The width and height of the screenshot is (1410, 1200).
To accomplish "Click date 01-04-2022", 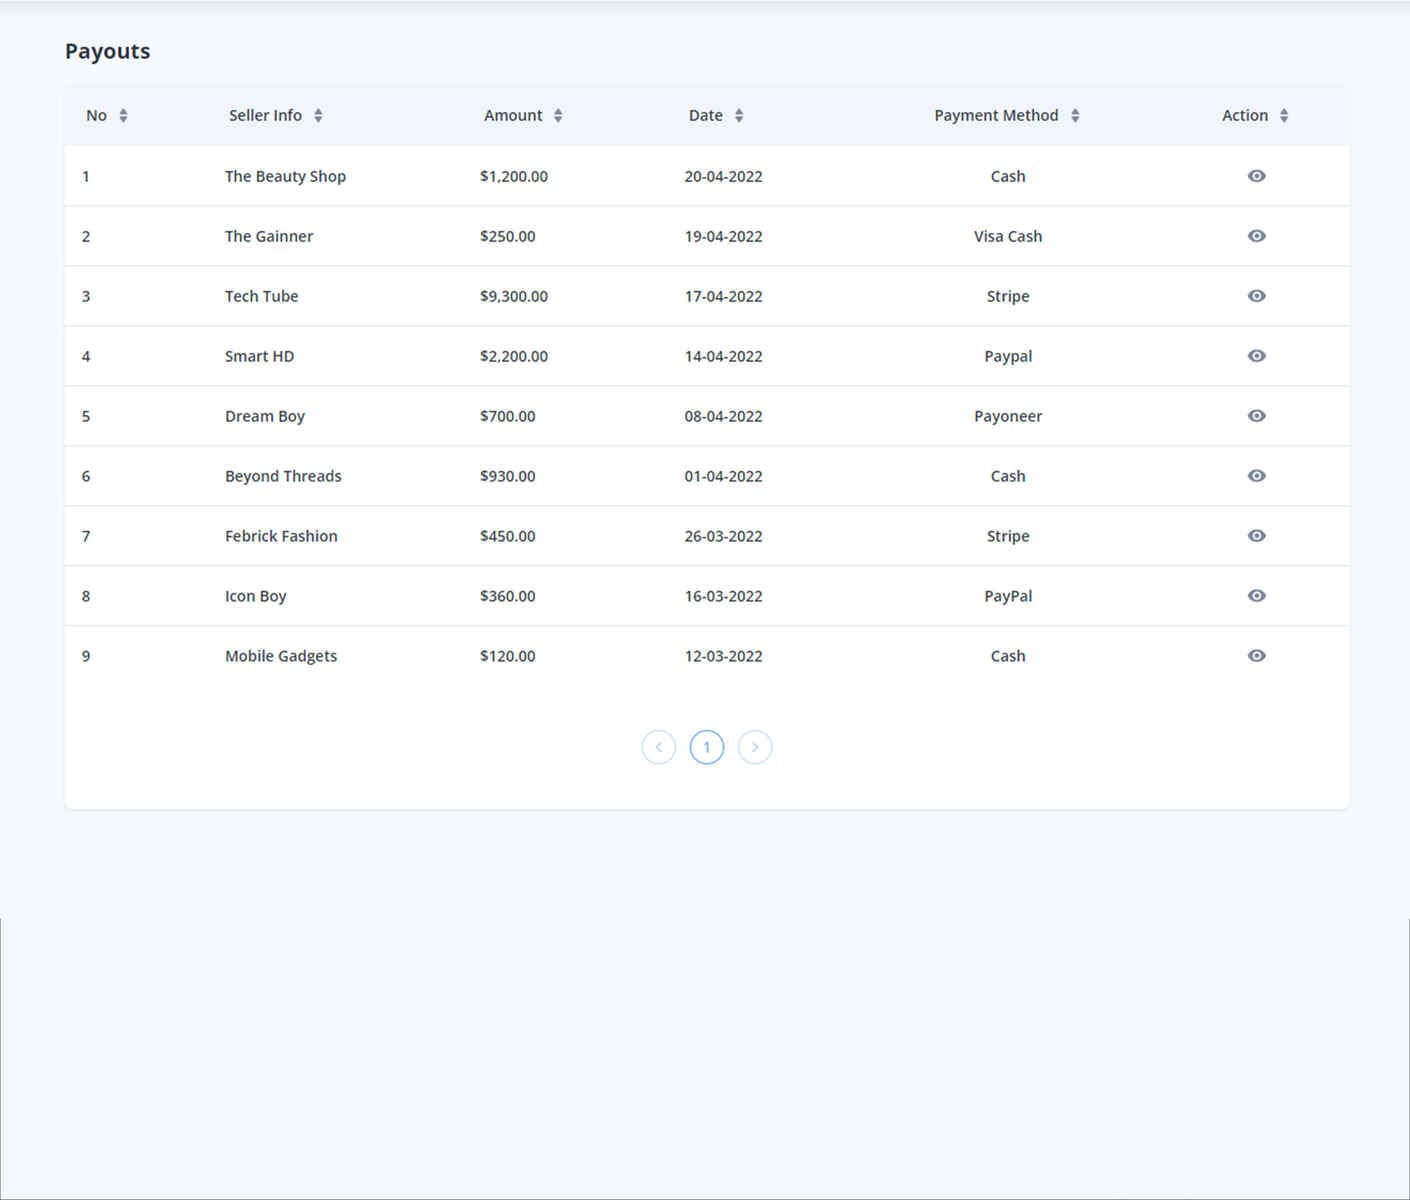I will coord(723,476).
